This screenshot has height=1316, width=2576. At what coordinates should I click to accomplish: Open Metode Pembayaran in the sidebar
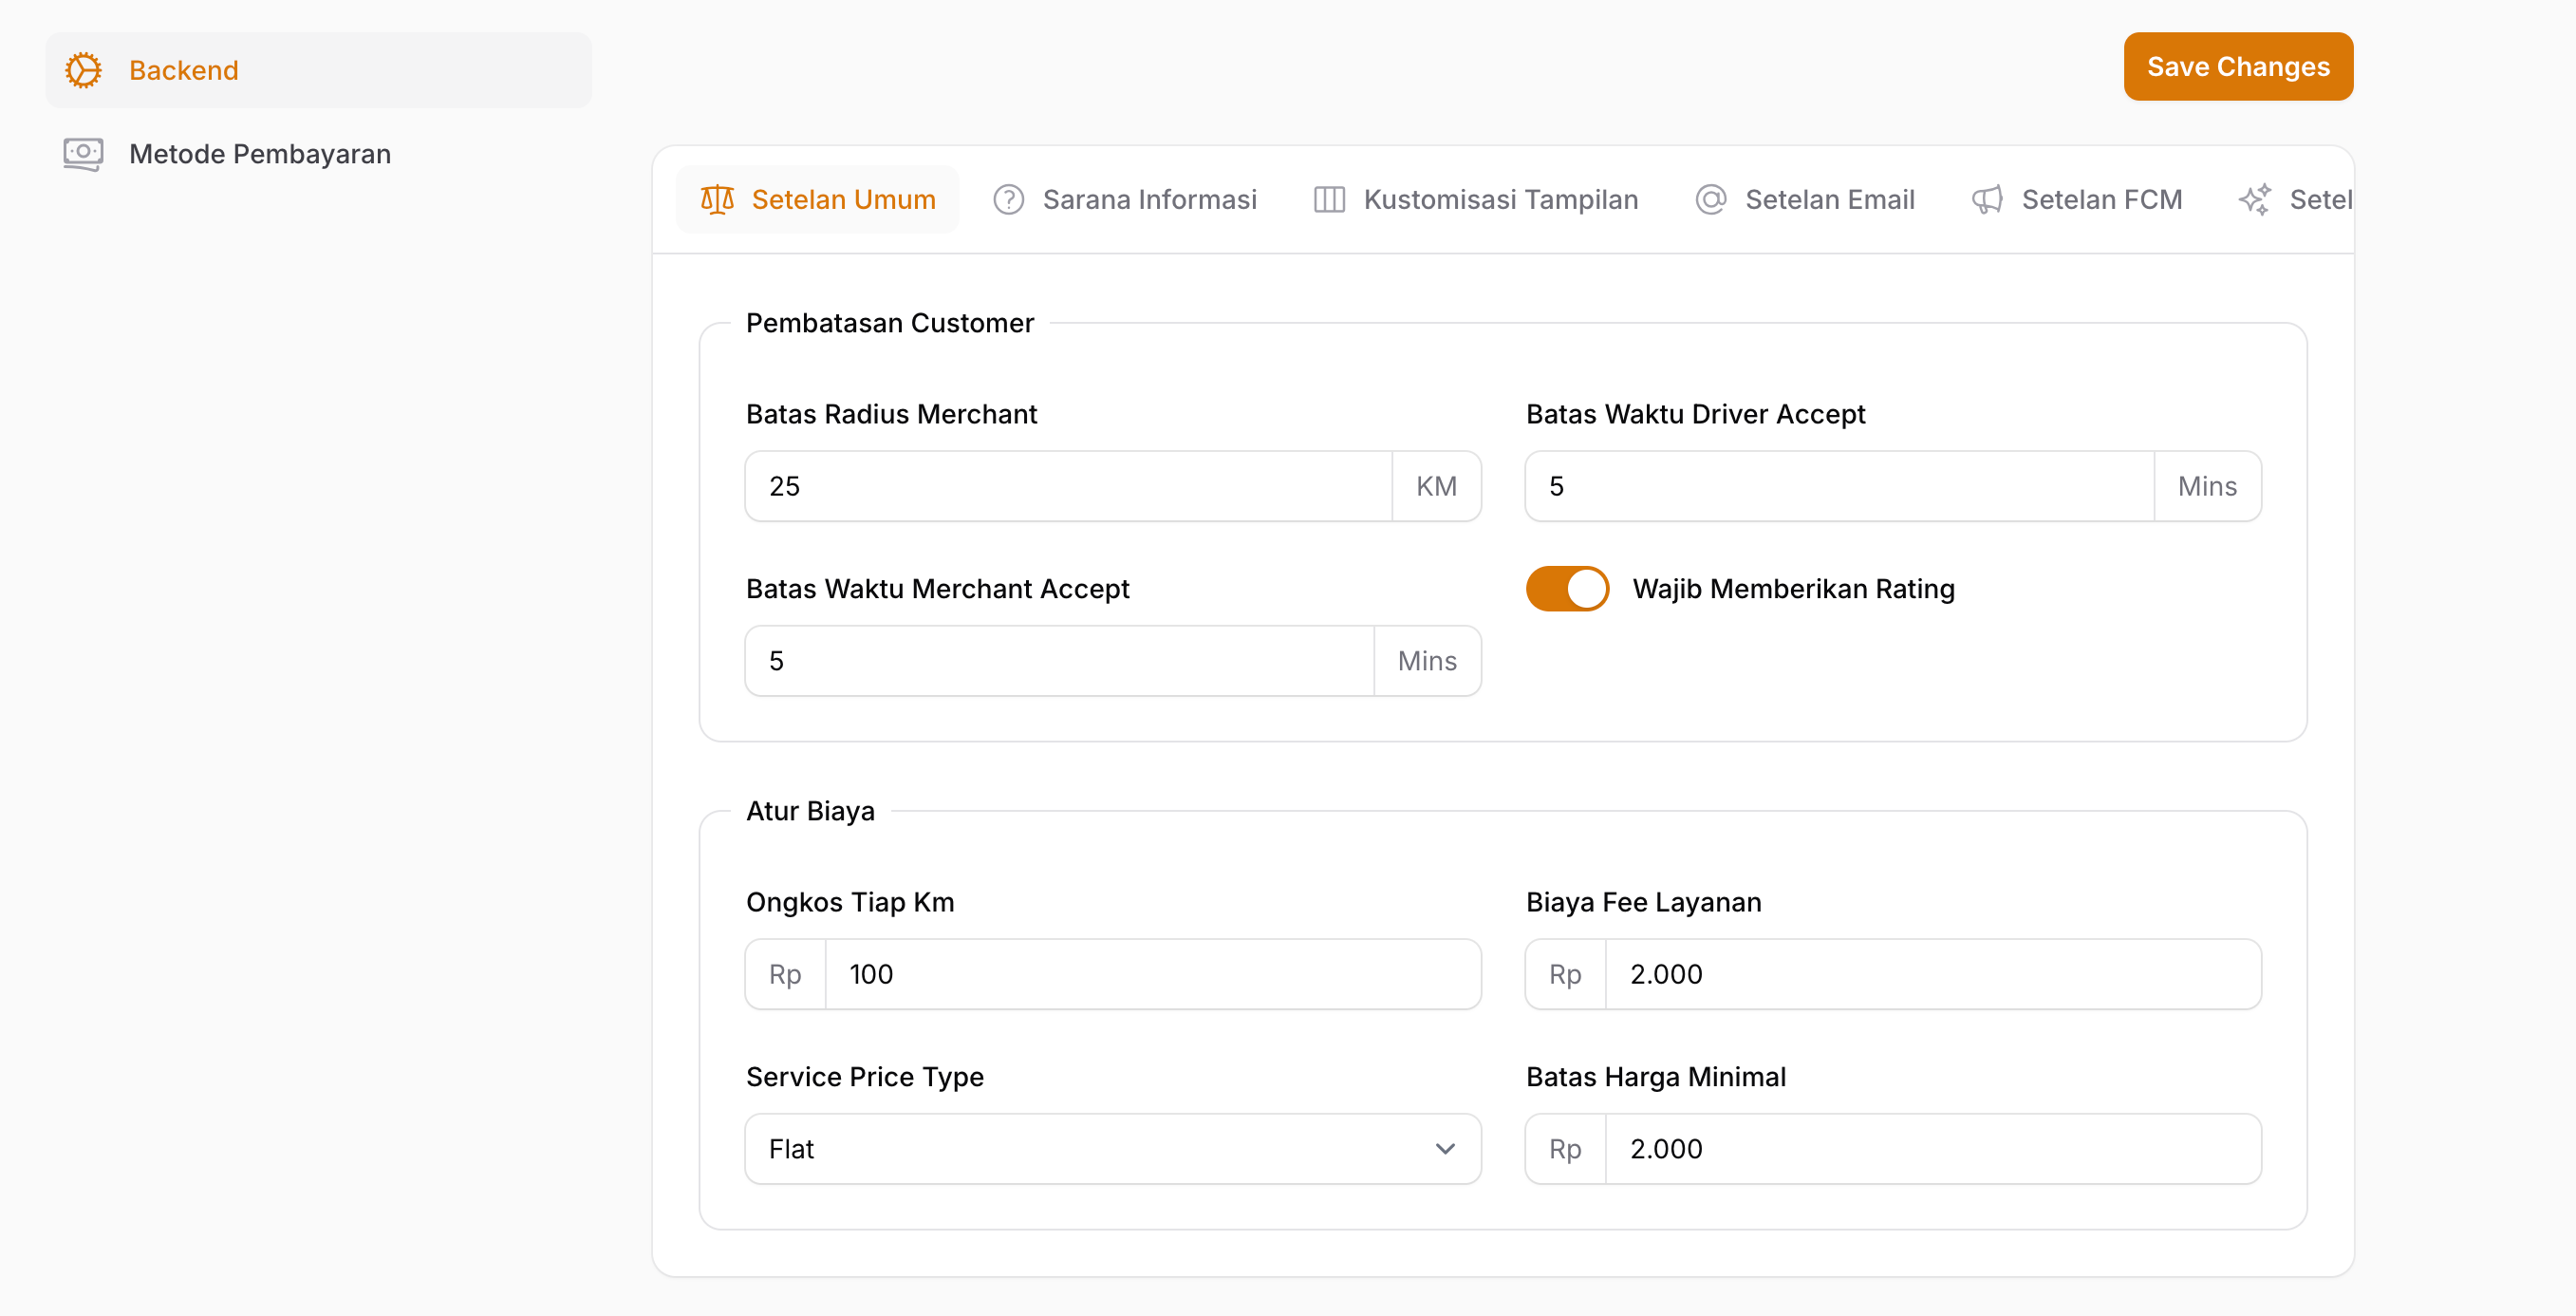point(259,154)
